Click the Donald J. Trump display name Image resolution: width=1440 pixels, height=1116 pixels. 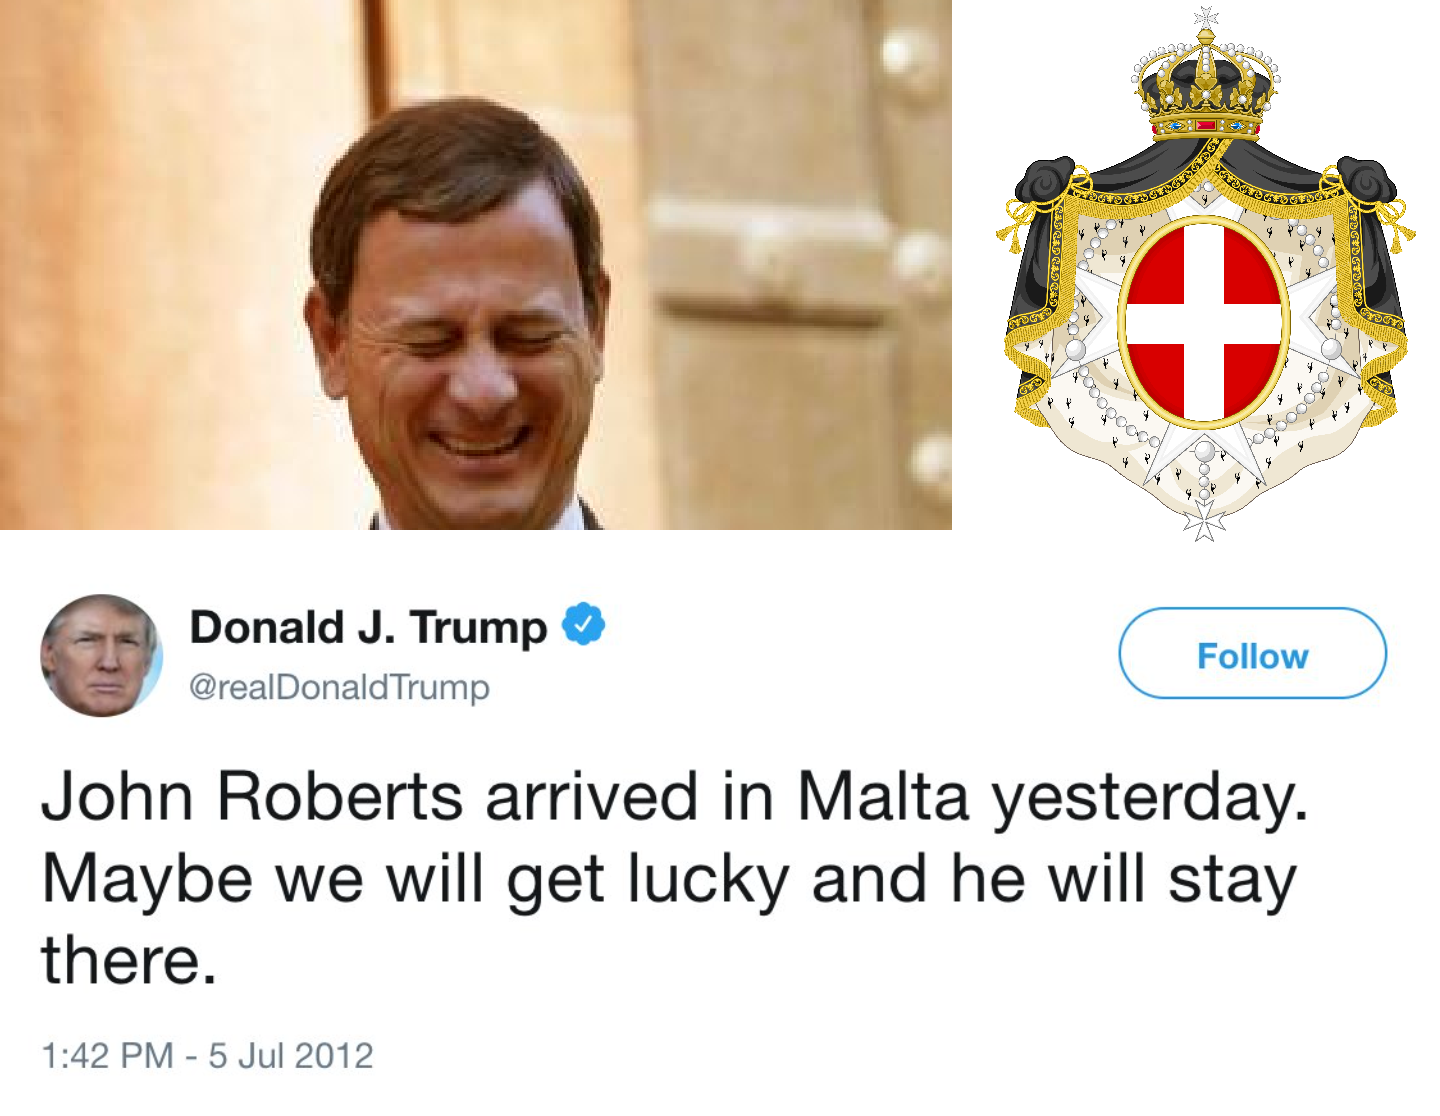coord(368,628)
